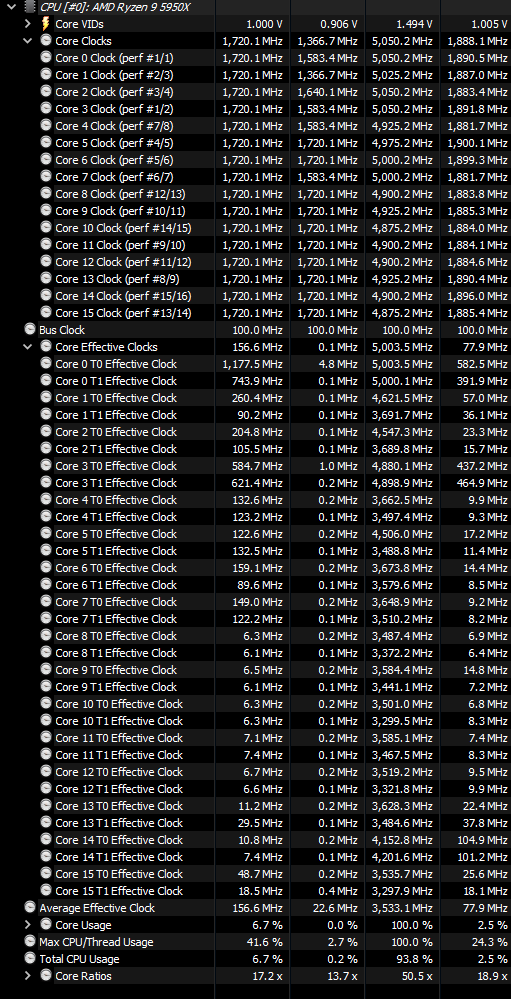This screenshot has height=999, width=511.
Task: Click the icon beside Core 0 T0 Effective Clock
Action: coord(45,363)
